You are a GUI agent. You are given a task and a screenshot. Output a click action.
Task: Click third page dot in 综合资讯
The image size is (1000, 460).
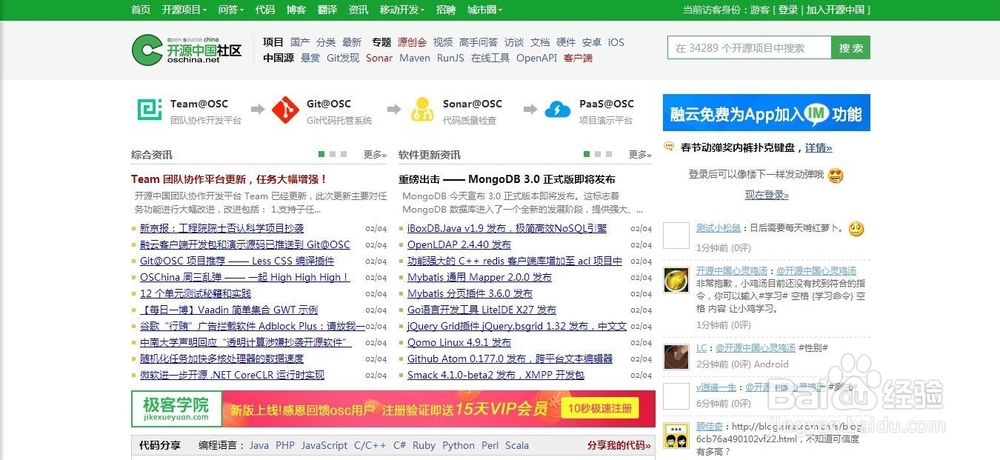click(x=344, y=154)
